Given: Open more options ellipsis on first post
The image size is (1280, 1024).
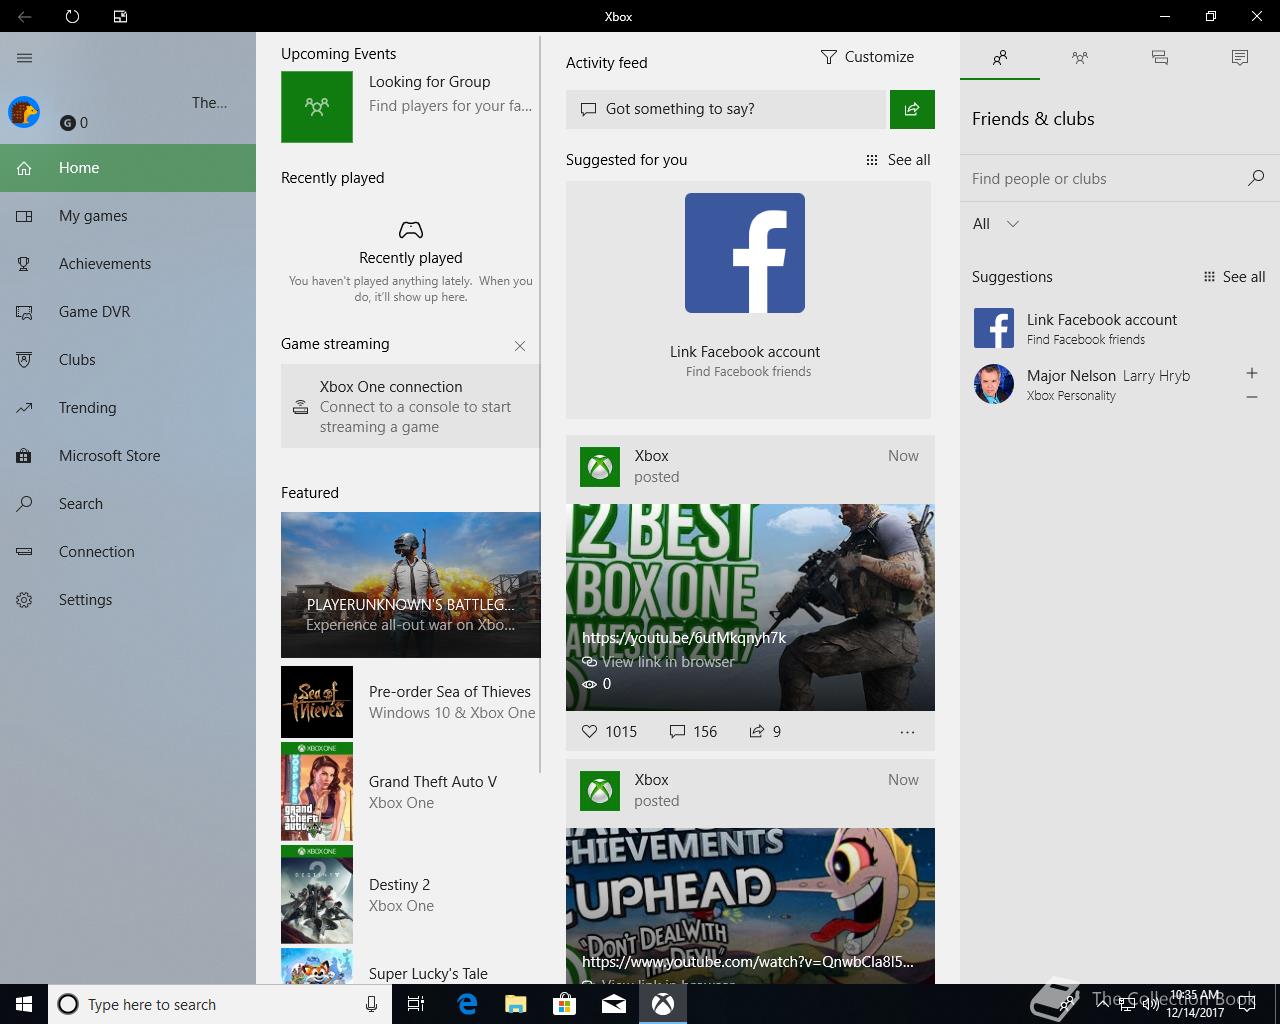Looking at the screenshot, I should tap(907, 732).
